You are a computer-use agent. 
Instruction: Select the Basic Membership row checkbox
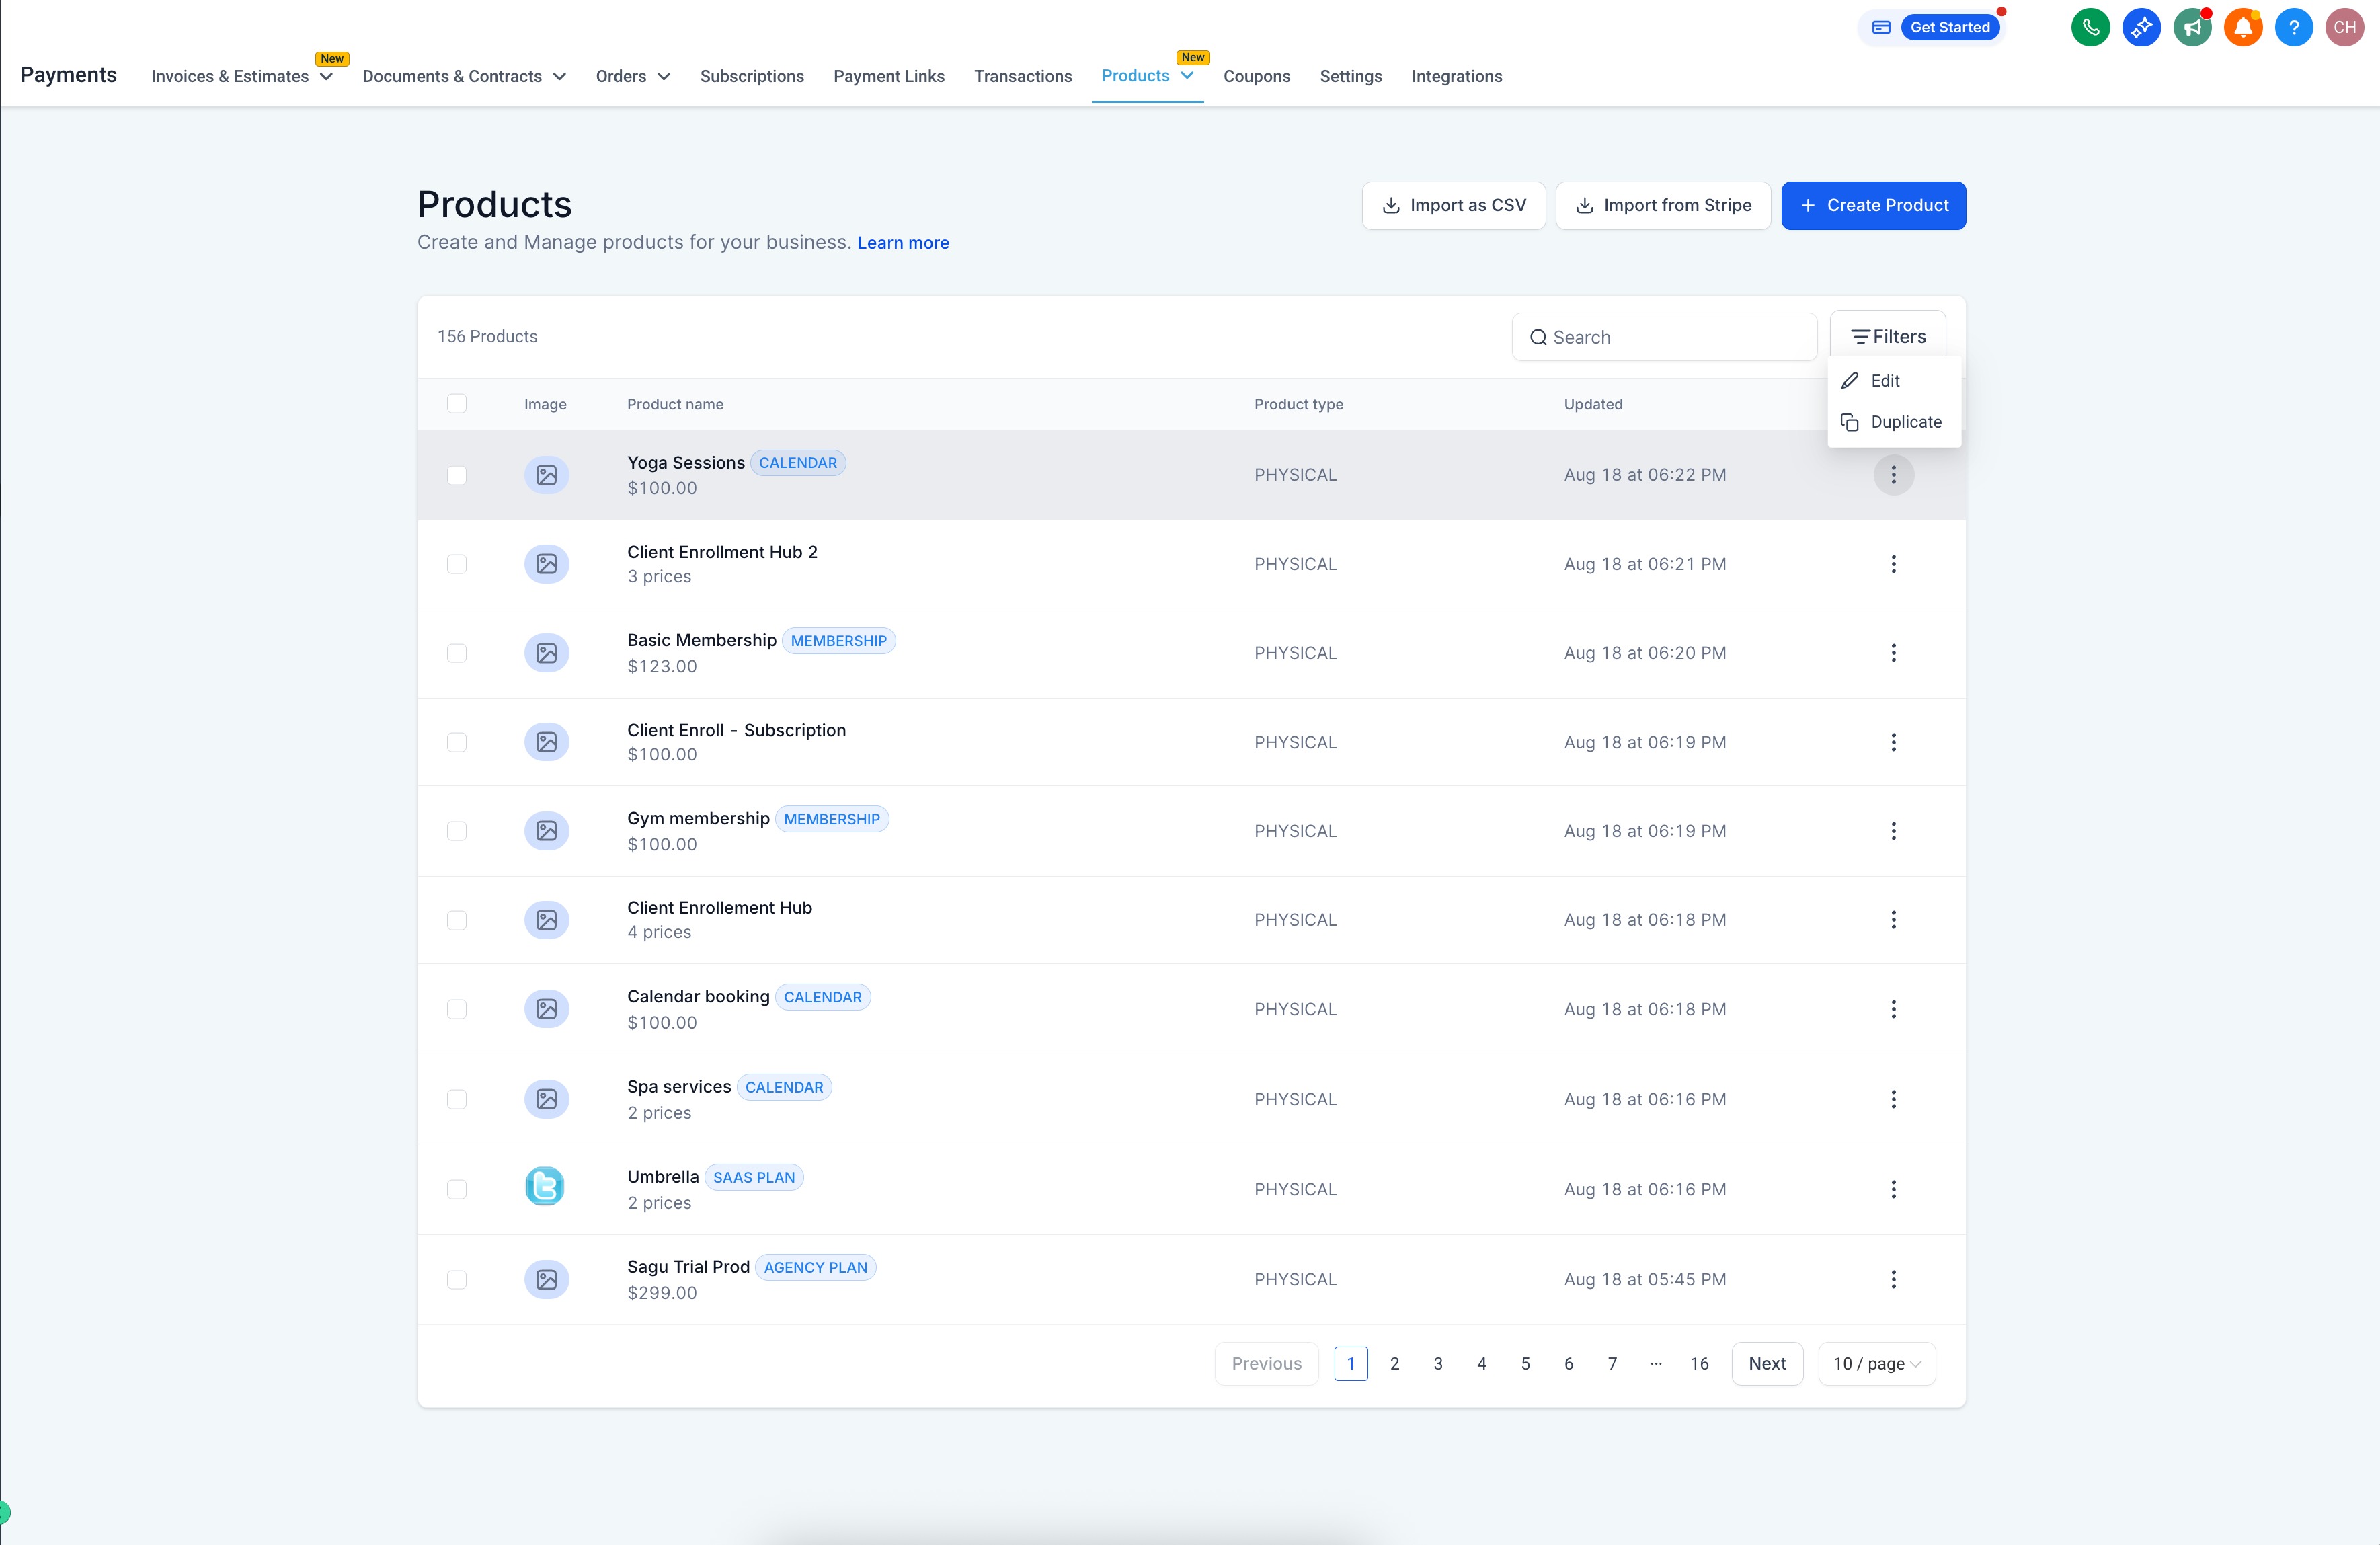(x=457, y=653)
